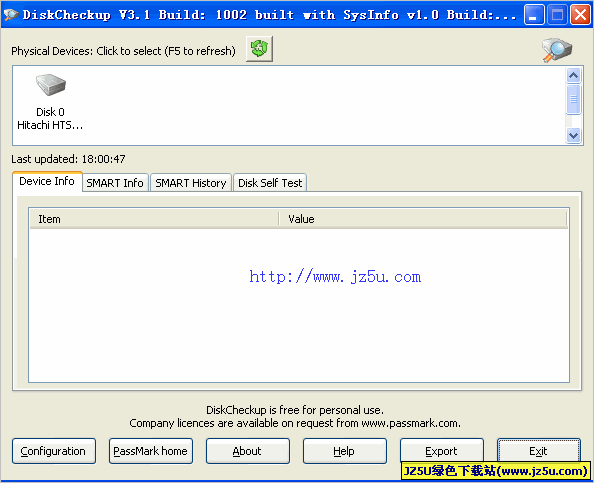This screenshot has height=483, width=594.
Task: Click the PassMark home button
Action: click(x=150, y=451)
